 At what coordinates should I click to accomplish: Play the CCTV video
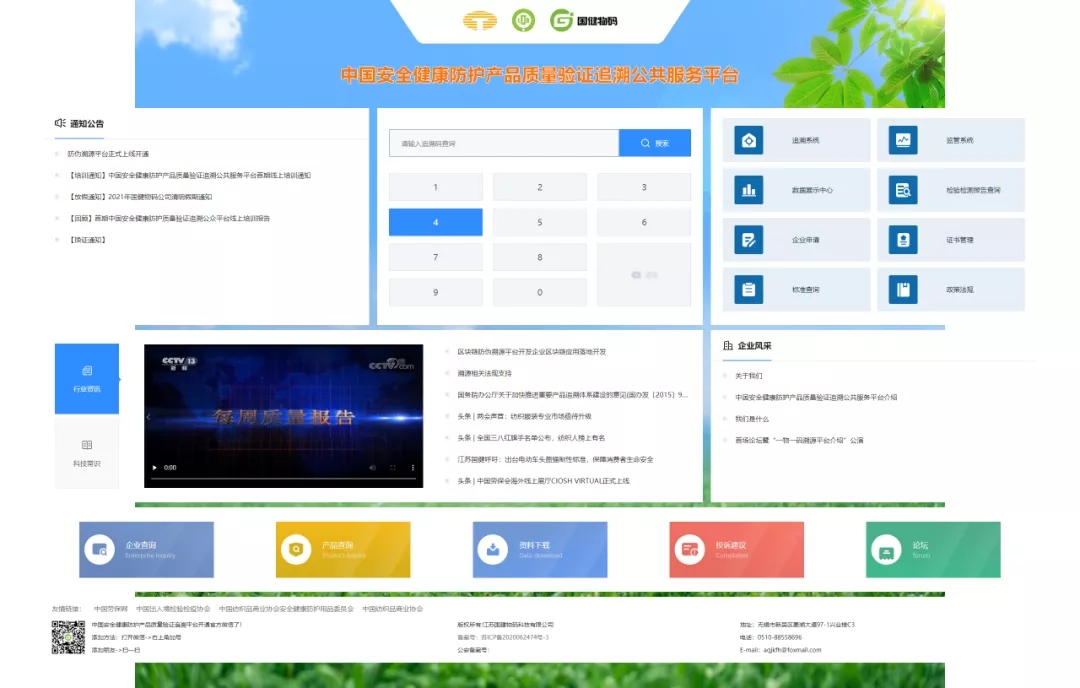tap(154, 468)
